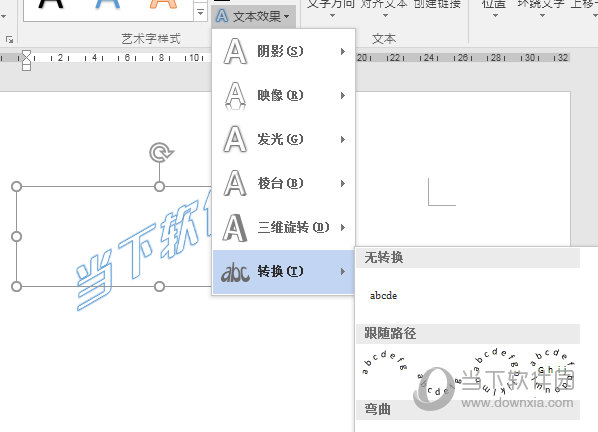Click the bottom-middle handle of WordArt box
Screen dimensions: 598x432
click(x=159, y=286)
